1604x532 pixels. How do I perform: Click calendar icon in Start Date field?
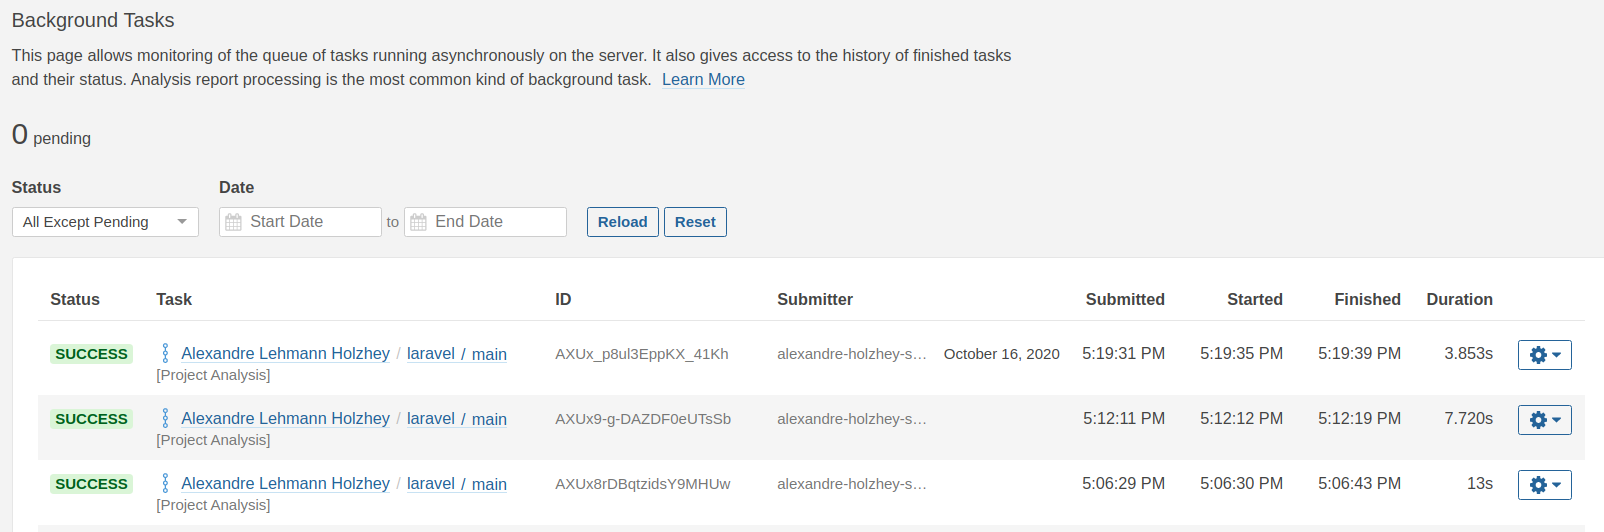233,222
